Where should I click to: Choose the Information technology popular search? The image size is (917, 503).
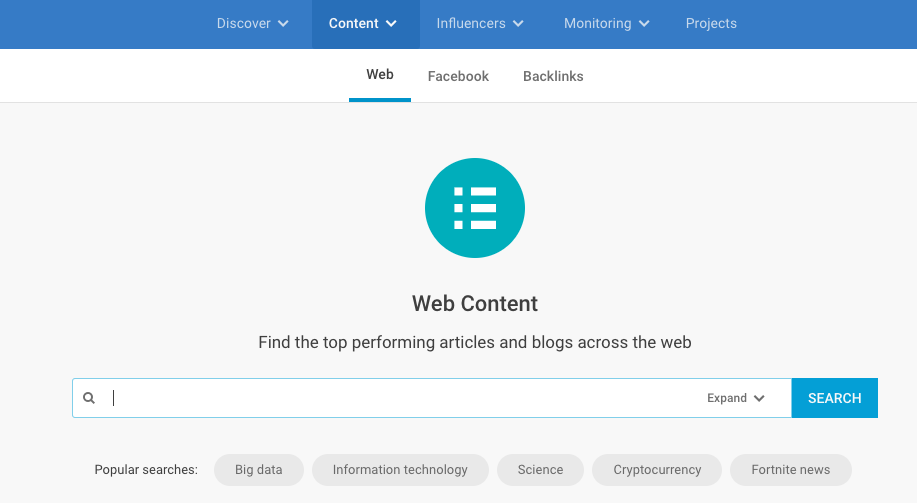[400, 469]
